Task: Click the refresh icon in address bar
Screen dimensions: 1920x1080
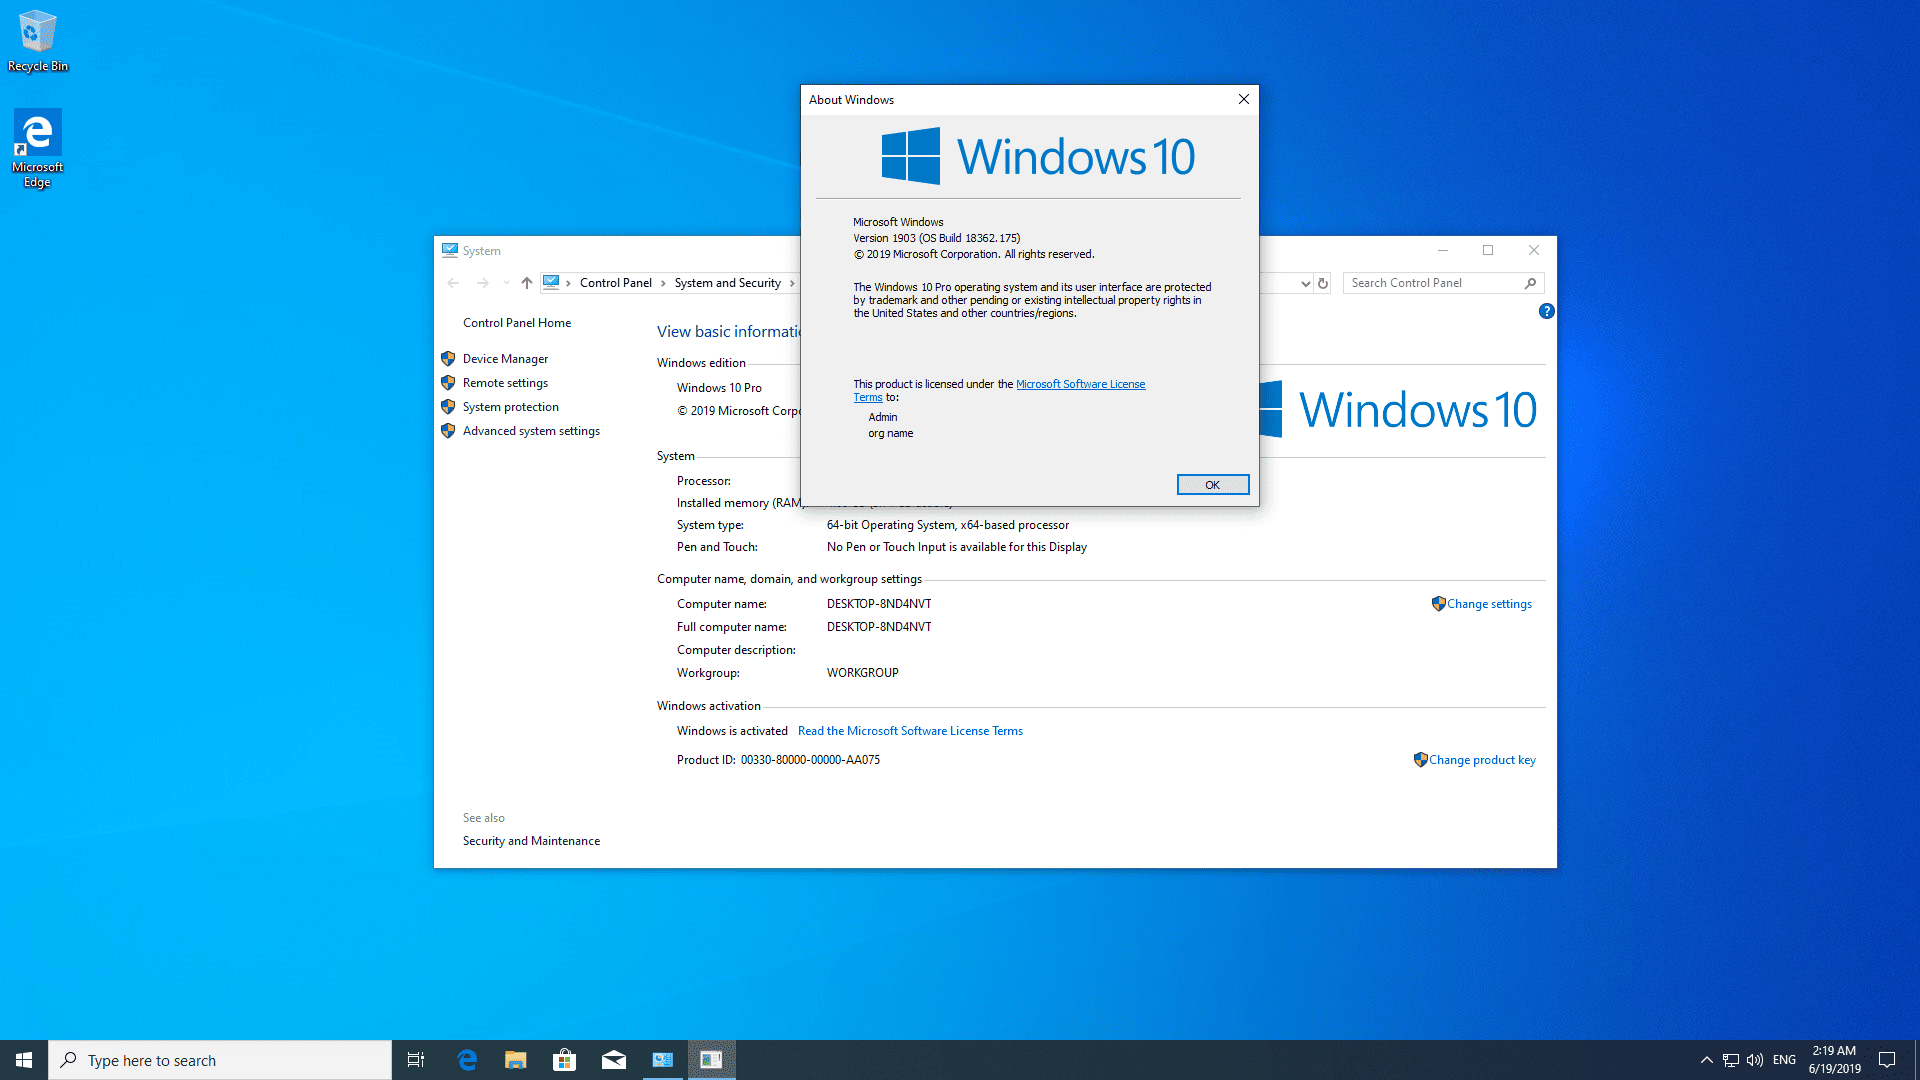Action: [1323, 283]
